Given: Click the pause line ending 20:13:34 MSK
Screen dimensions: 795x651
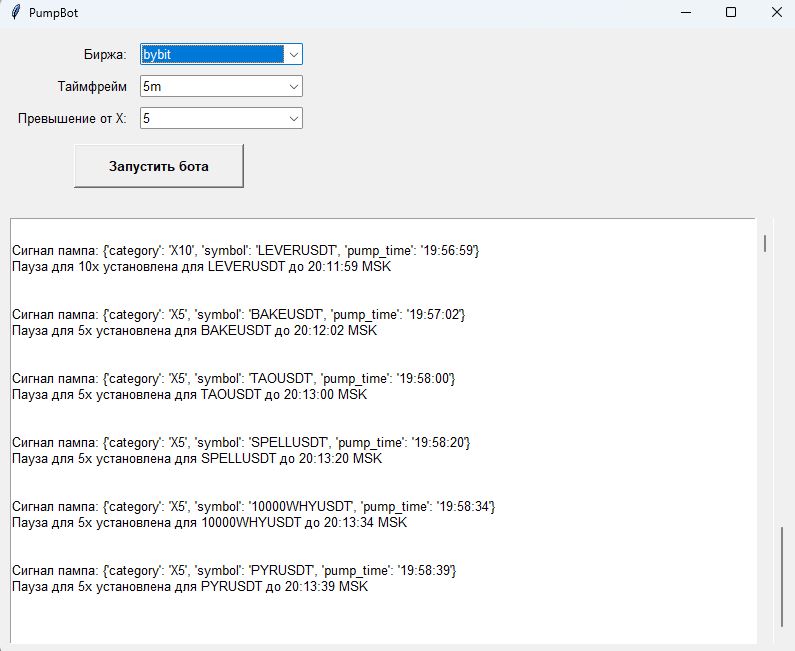Looking at the screenshot, I should [209, 523].
